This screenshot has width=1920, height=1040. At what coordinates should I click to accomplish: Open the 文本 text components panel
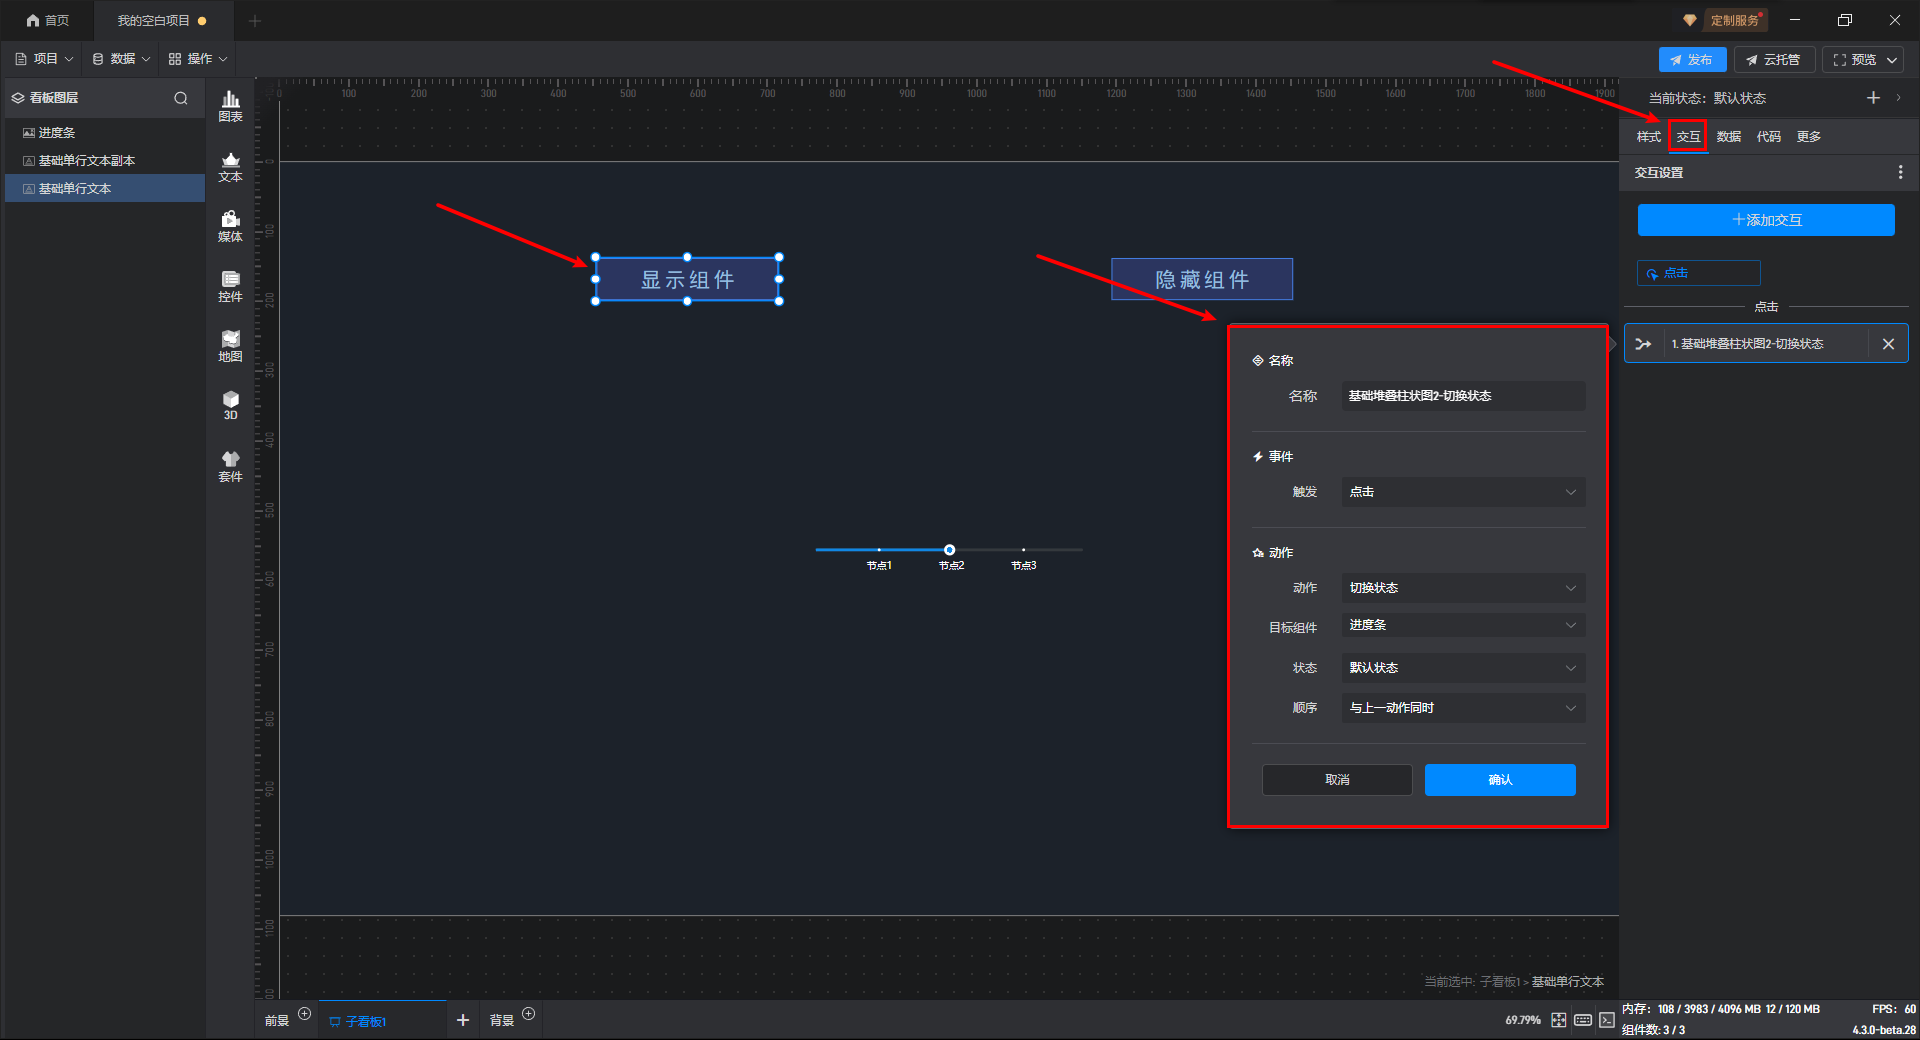230,166
